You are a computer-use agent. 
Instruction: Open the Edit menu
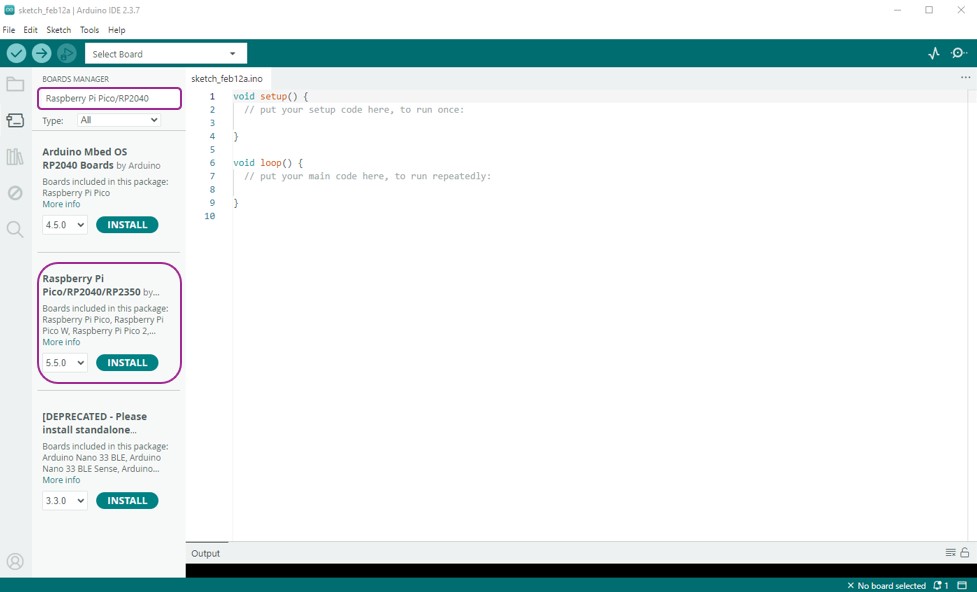tap(31, 30)
